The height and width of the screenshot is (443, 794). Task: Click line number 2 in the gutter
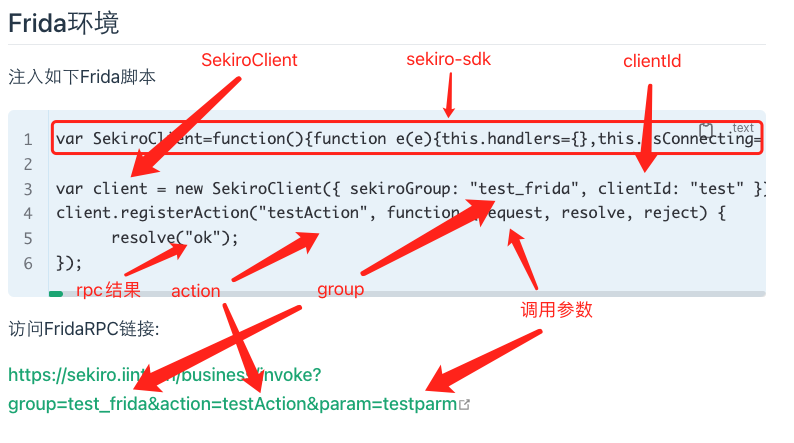tap(28, 164)
